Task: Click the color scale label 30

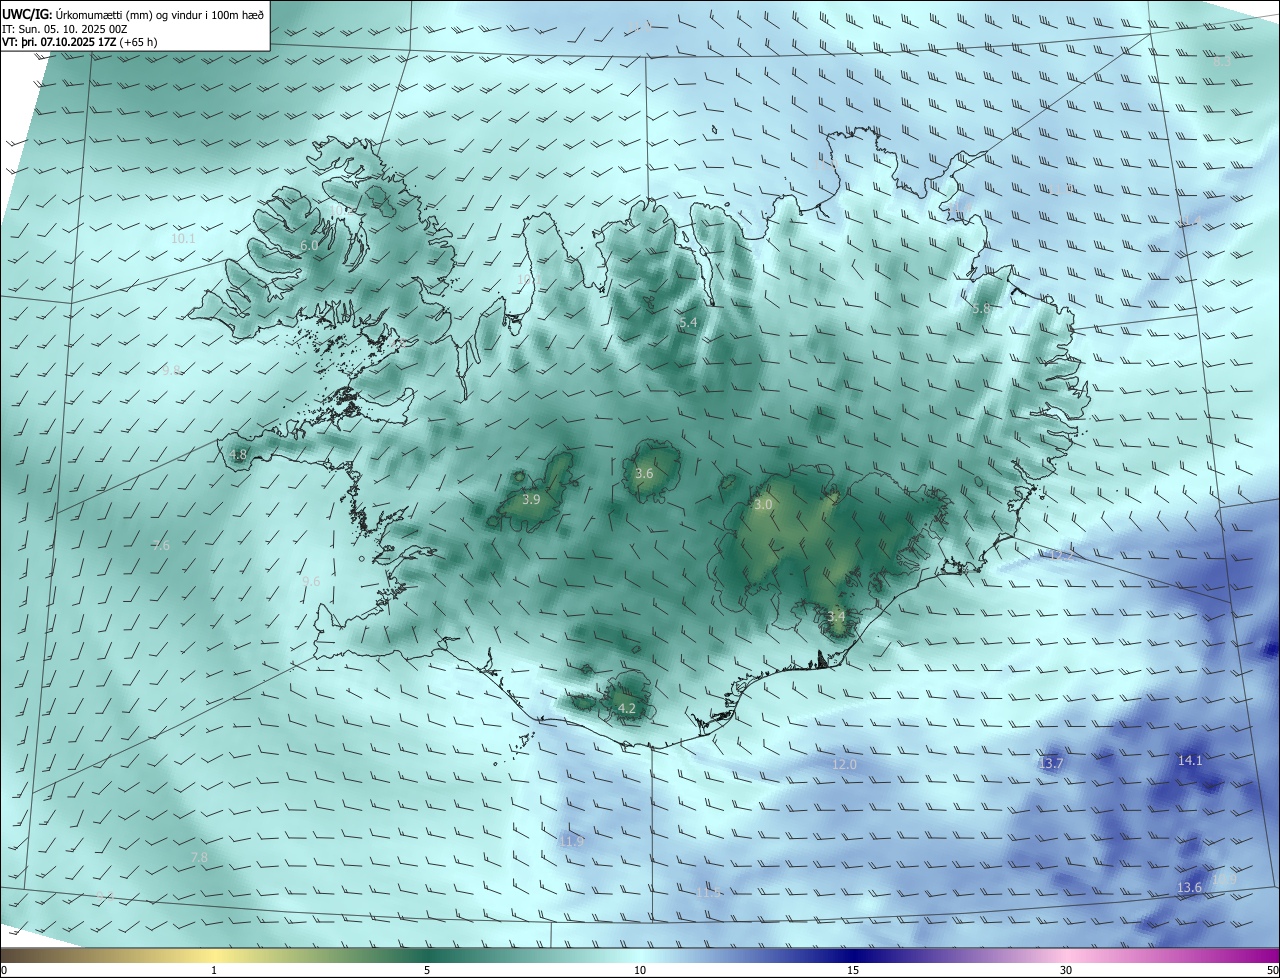Action: coord(1066,970)
